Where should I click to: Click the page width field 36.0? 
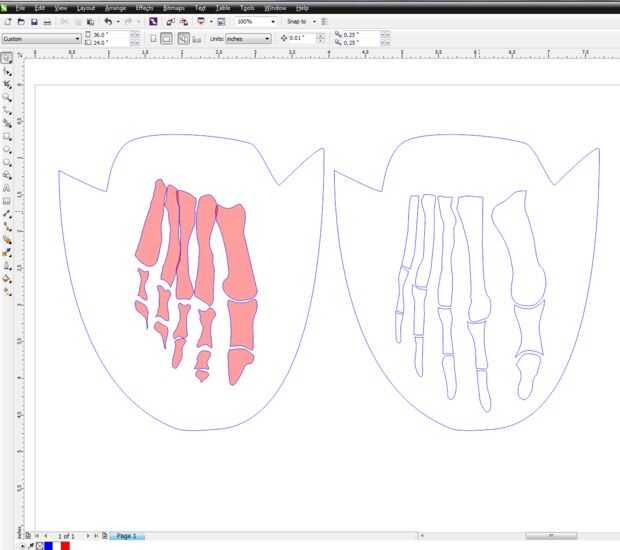coord(110,35)
